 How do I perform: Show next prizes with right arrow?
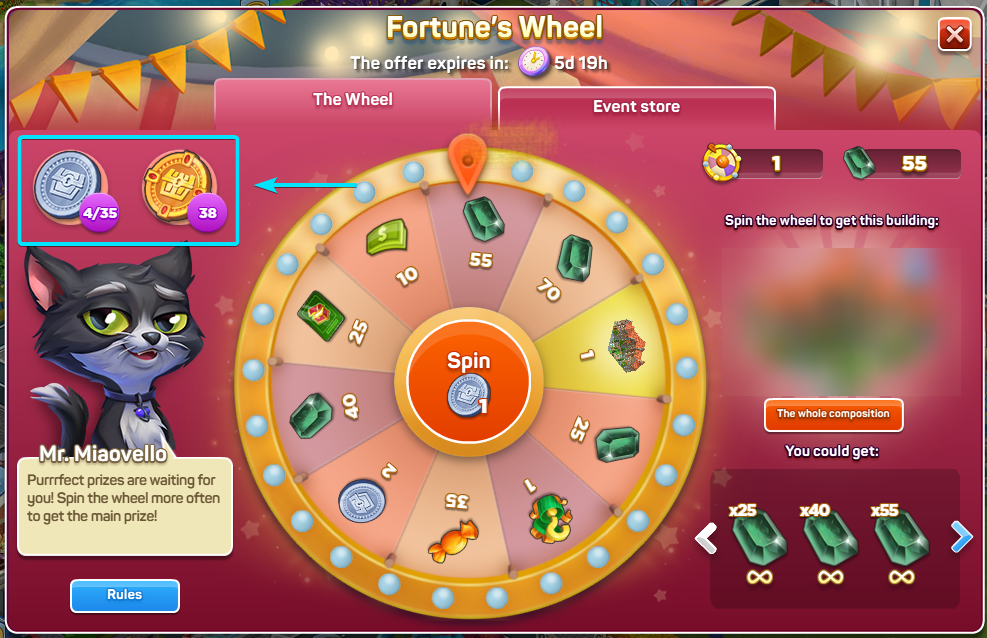pyautogui.click(x=961, y=537)
